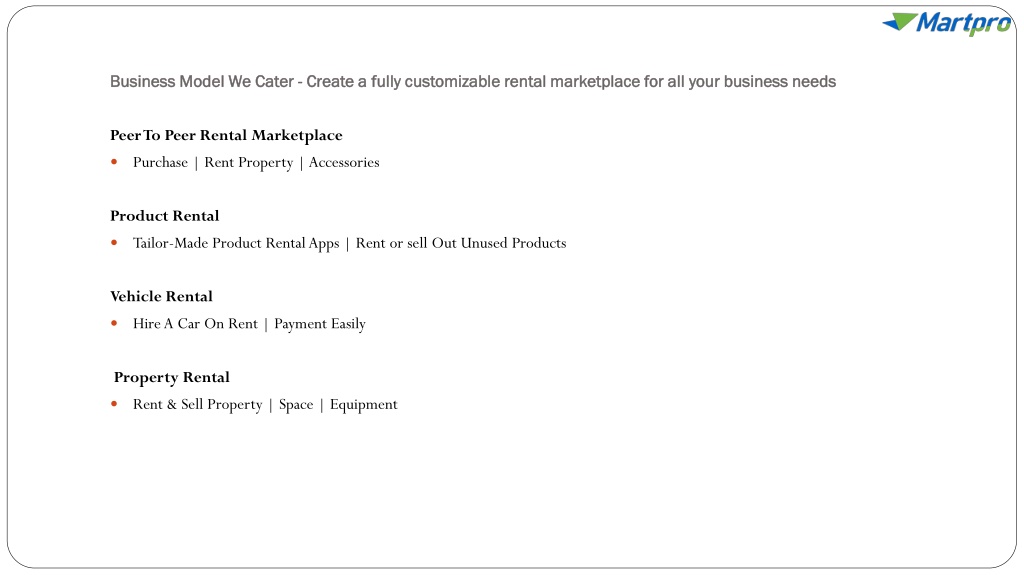Image resolution: width=1024 pixels, height=576 pixels.
Task: Click the red bullet beside Hire A Car
Action: [x=114, y=323]
